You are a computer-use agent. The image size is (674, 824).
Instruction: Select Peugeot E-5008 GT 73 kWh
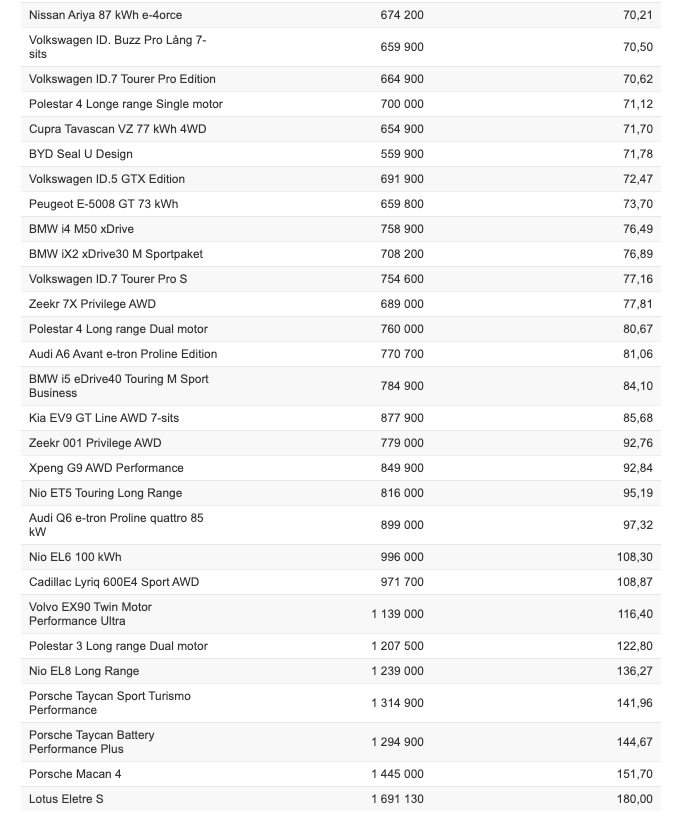pos(104,204)
